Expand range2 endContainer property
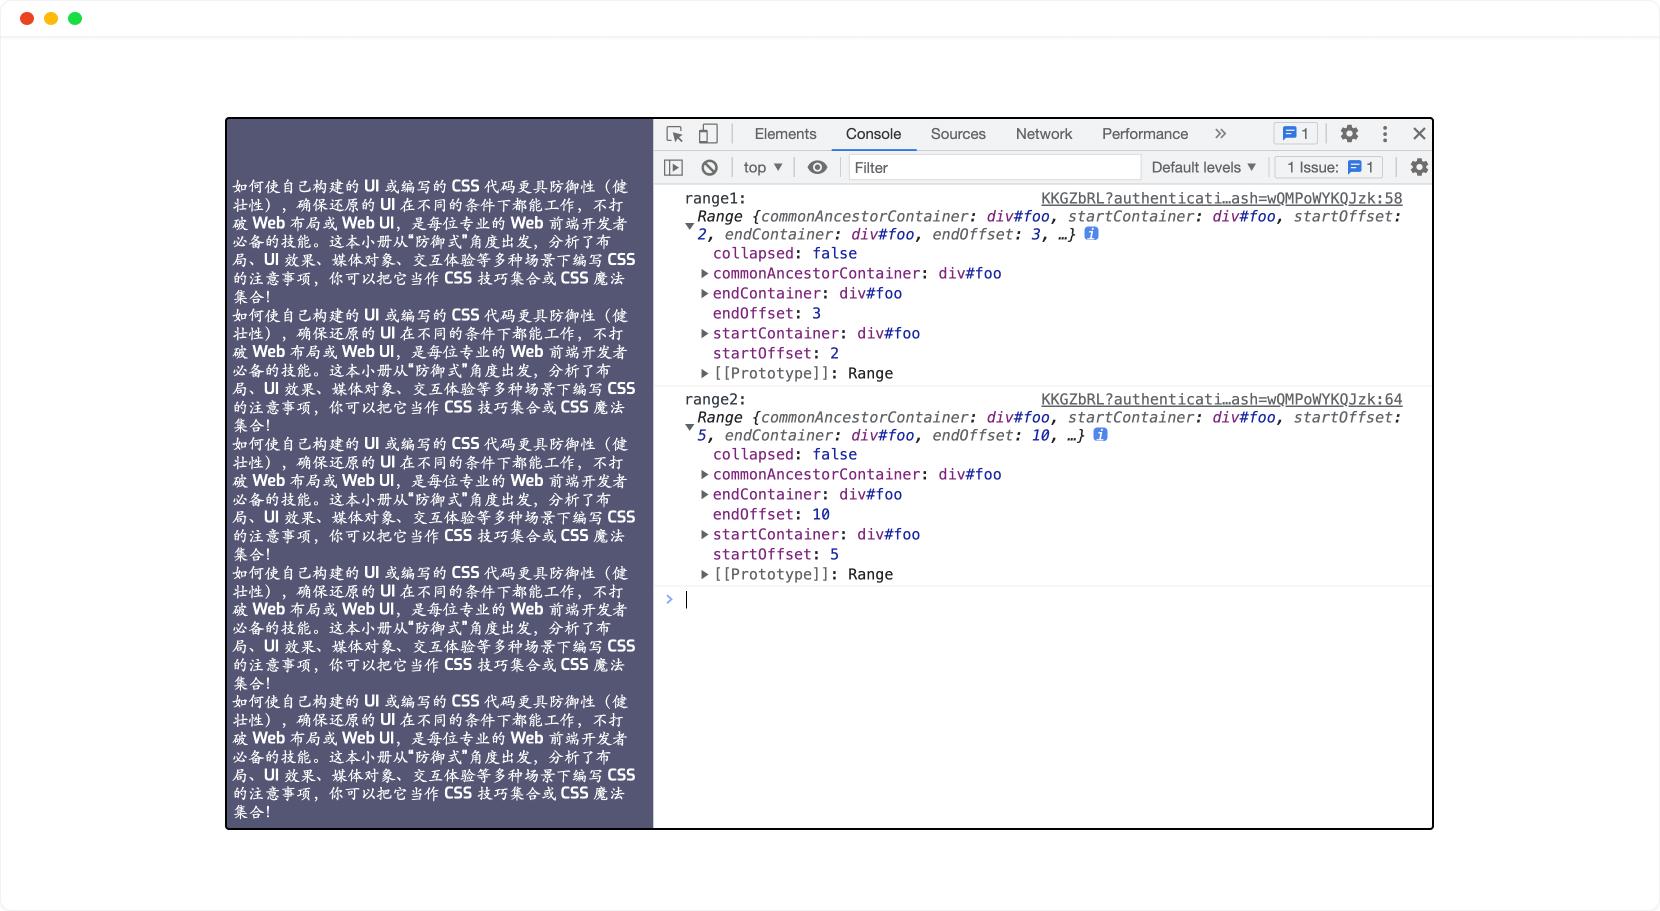Viewport: 1660px width, 911px height. tap(705, 495)
